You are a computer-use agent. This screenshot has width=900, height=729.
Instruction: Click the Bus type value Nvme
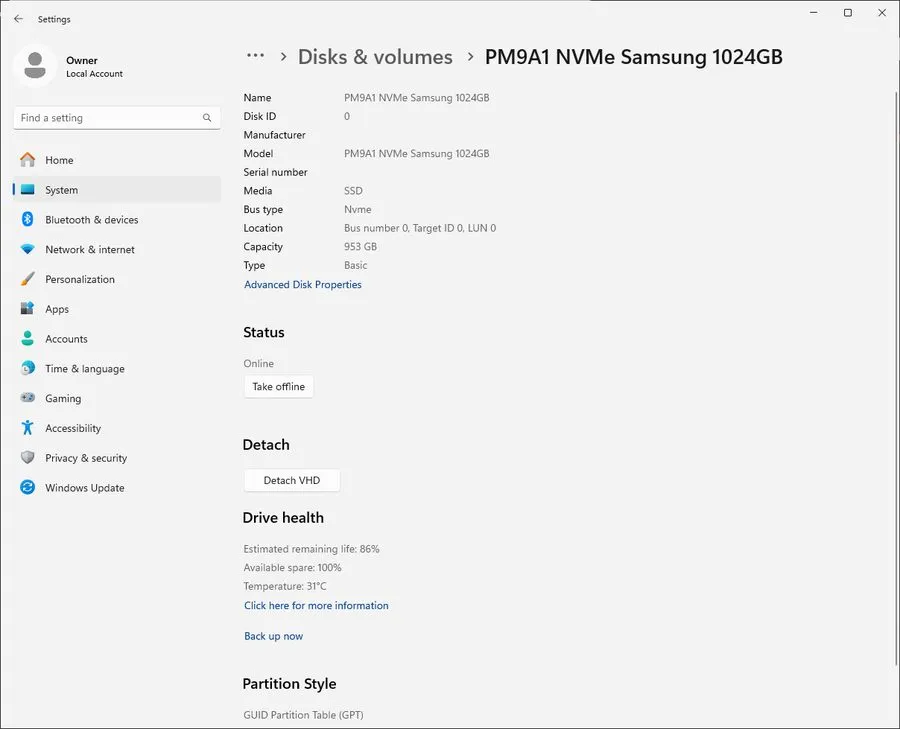[358, 210]
